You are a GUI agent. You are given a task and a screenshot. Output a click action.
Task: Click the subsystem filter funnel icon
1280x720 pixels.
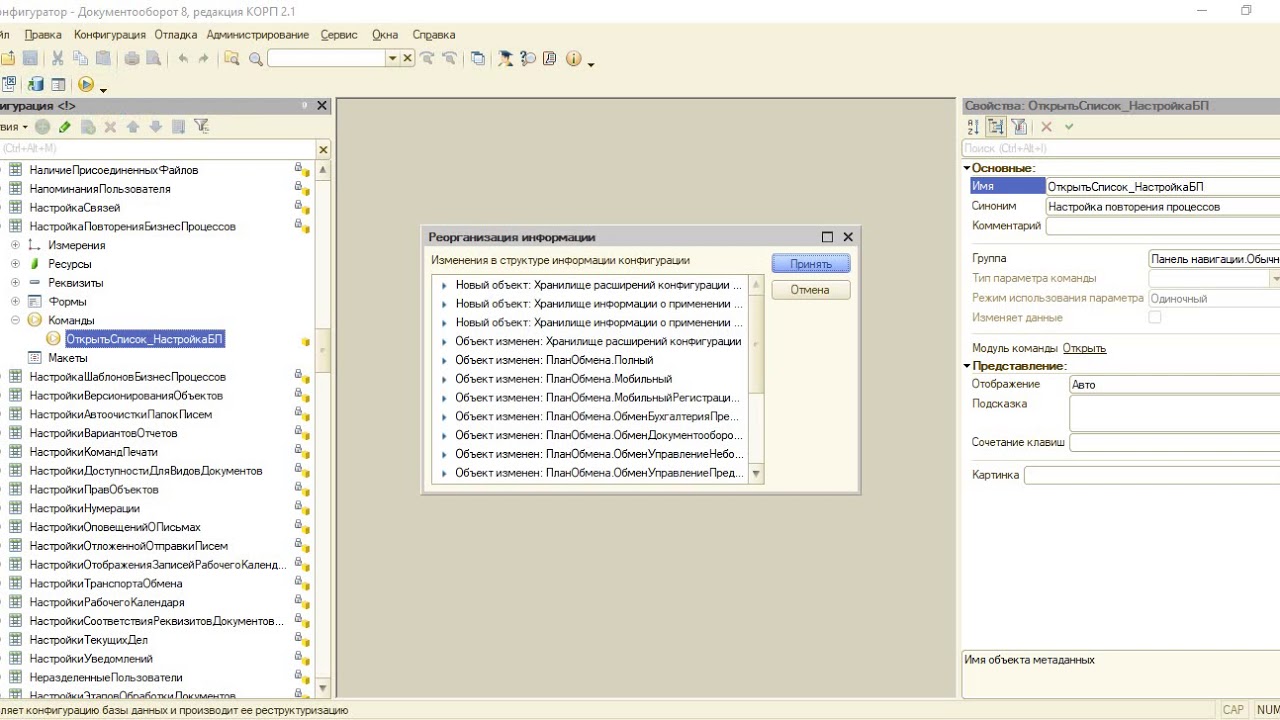point(201,127)
